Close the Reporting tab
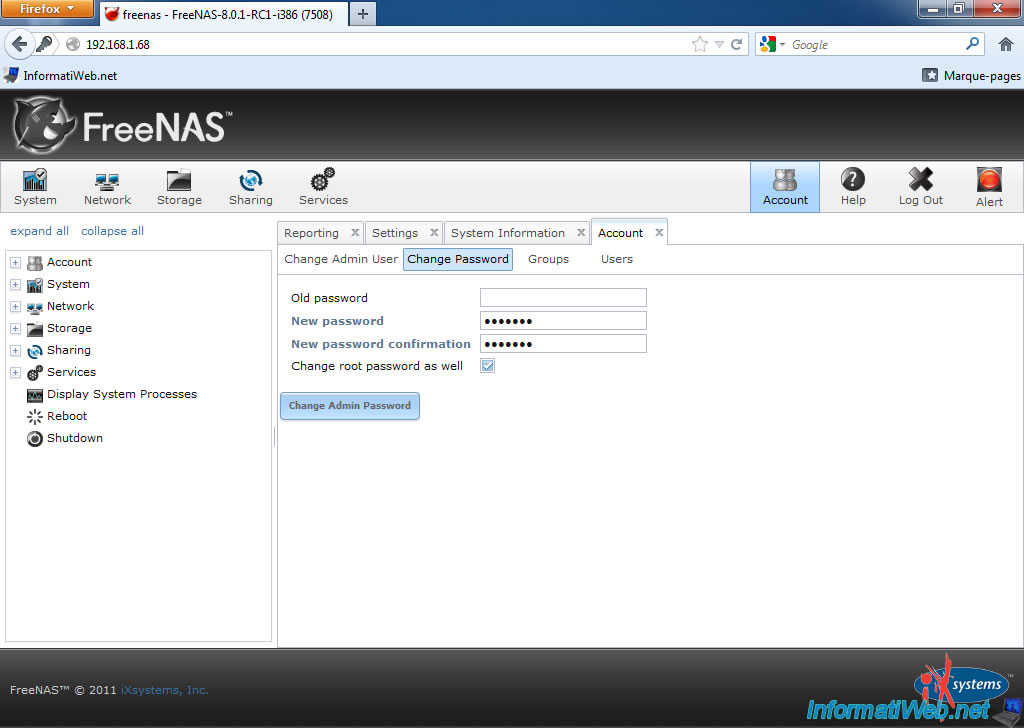The image size is (1024, 728). 355,232
